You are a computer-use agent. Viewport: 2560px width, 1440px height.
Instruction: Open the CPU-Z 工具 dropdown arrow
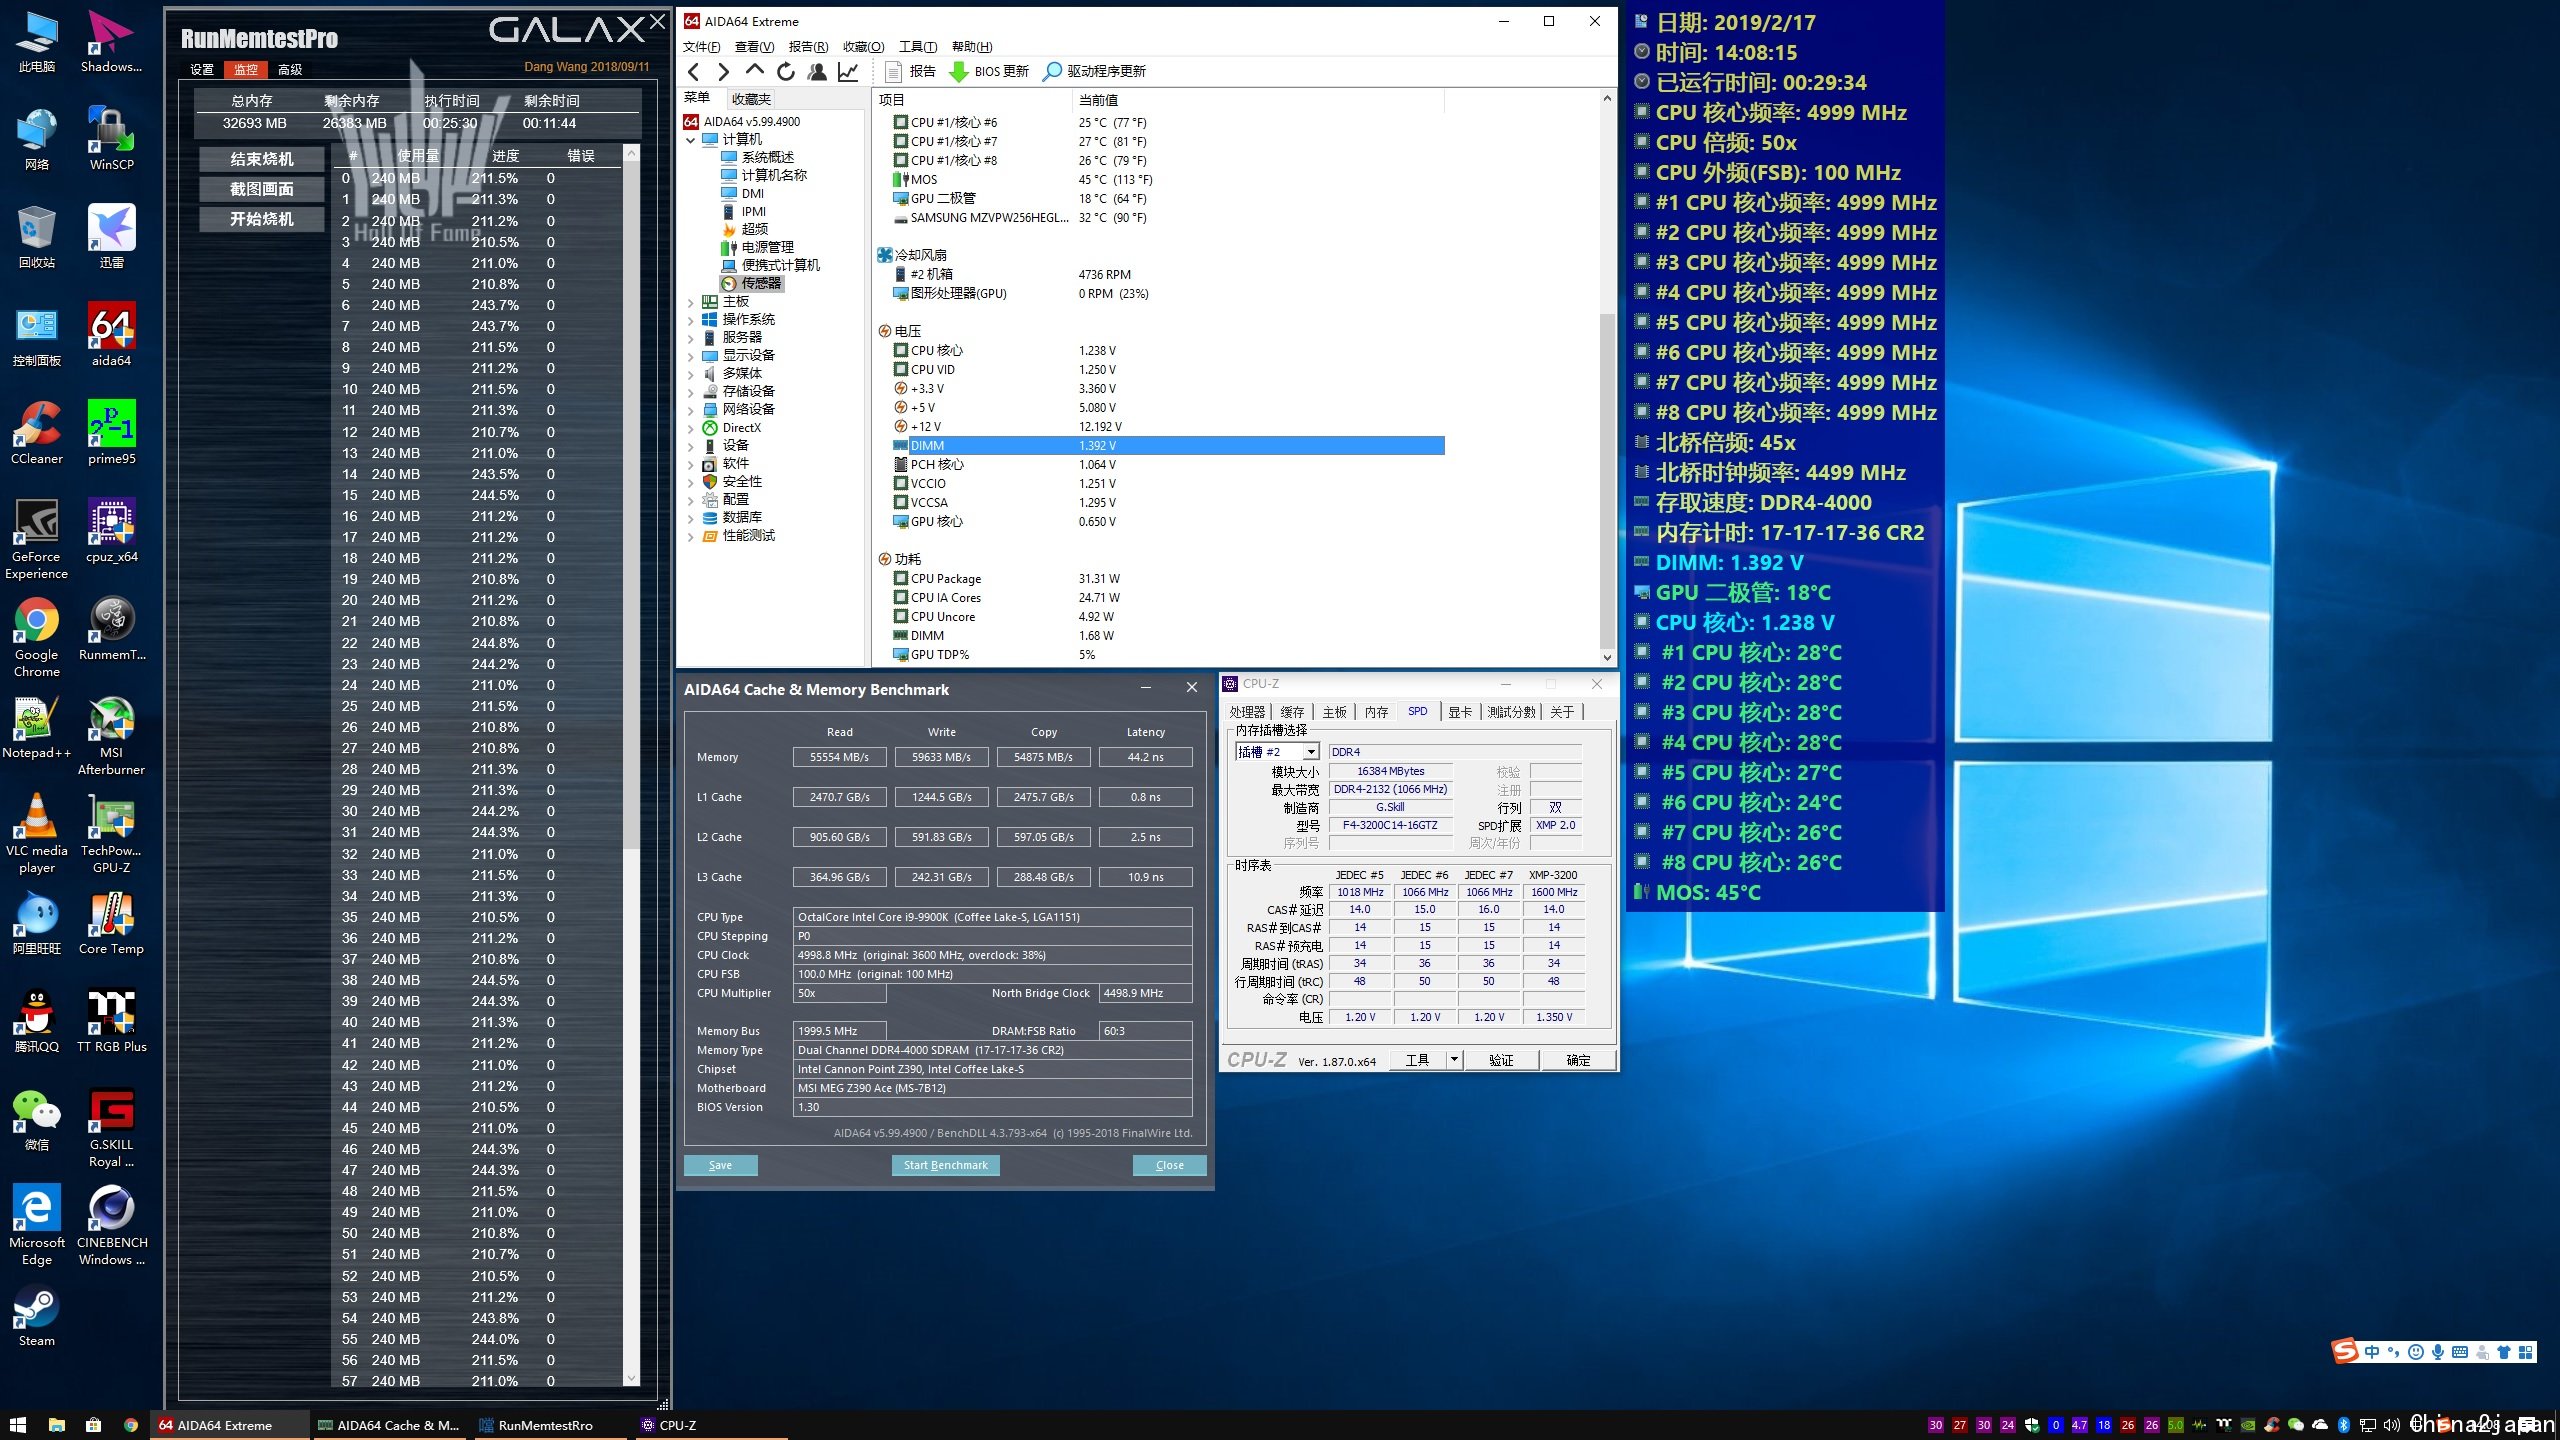(x=1454, y=1060)
